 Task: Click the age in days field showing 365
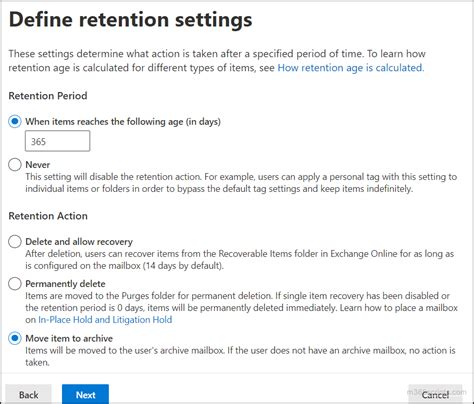(x=57, y=141)
